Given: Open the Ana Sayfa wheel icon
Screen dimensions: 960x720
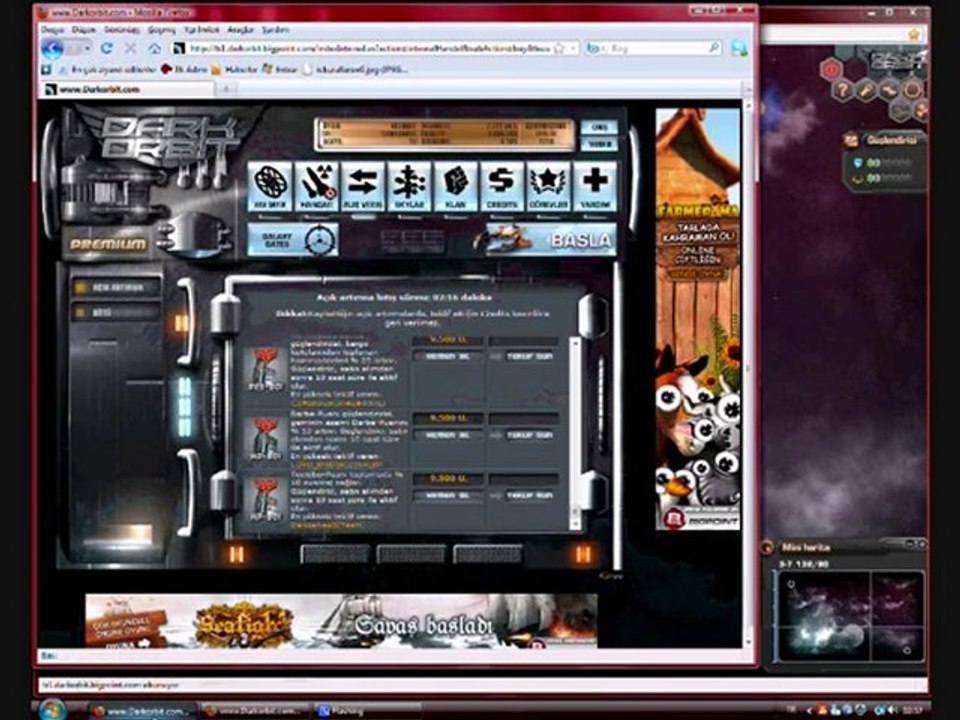Looking at the screenshot, I should point(270,186).
